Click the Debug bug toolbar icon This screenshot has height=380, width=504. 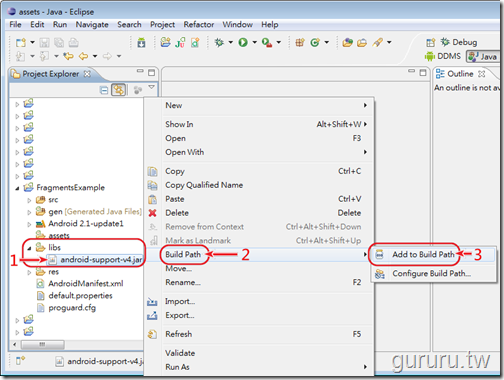[x=219, y=42]
